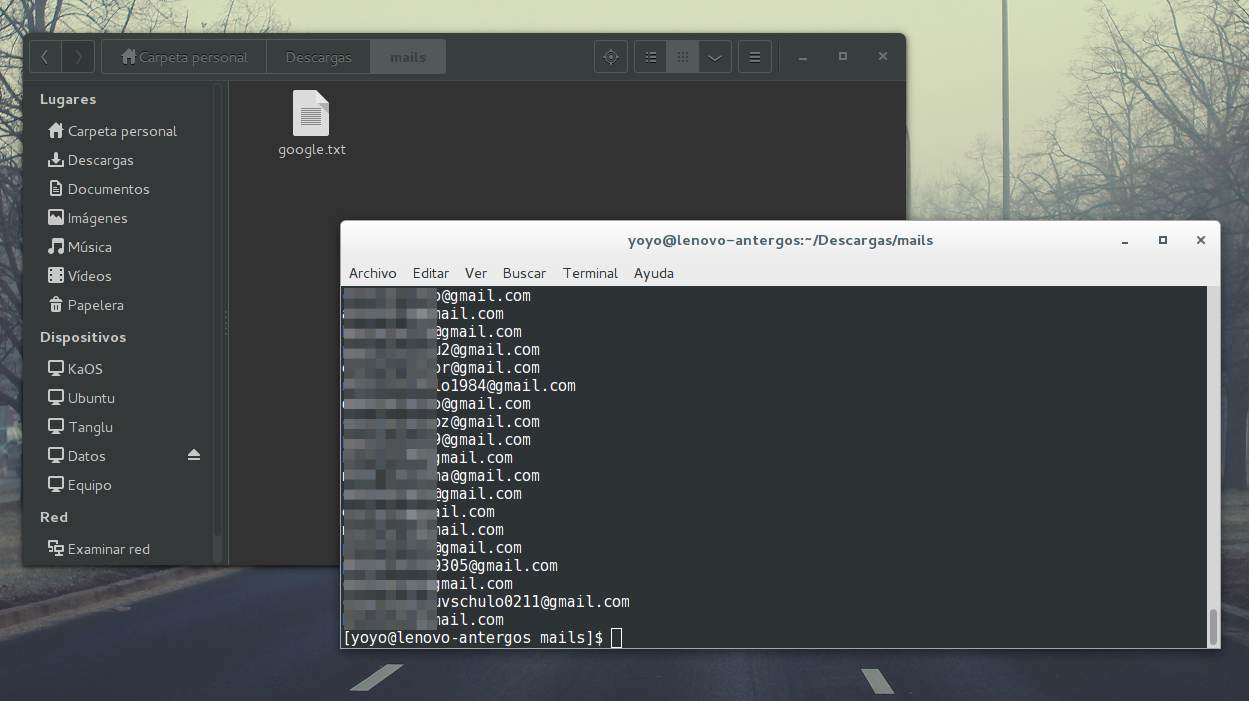Switch the file manager to list view
Viewport: 1249px width, 701px height.
(651, 57)
